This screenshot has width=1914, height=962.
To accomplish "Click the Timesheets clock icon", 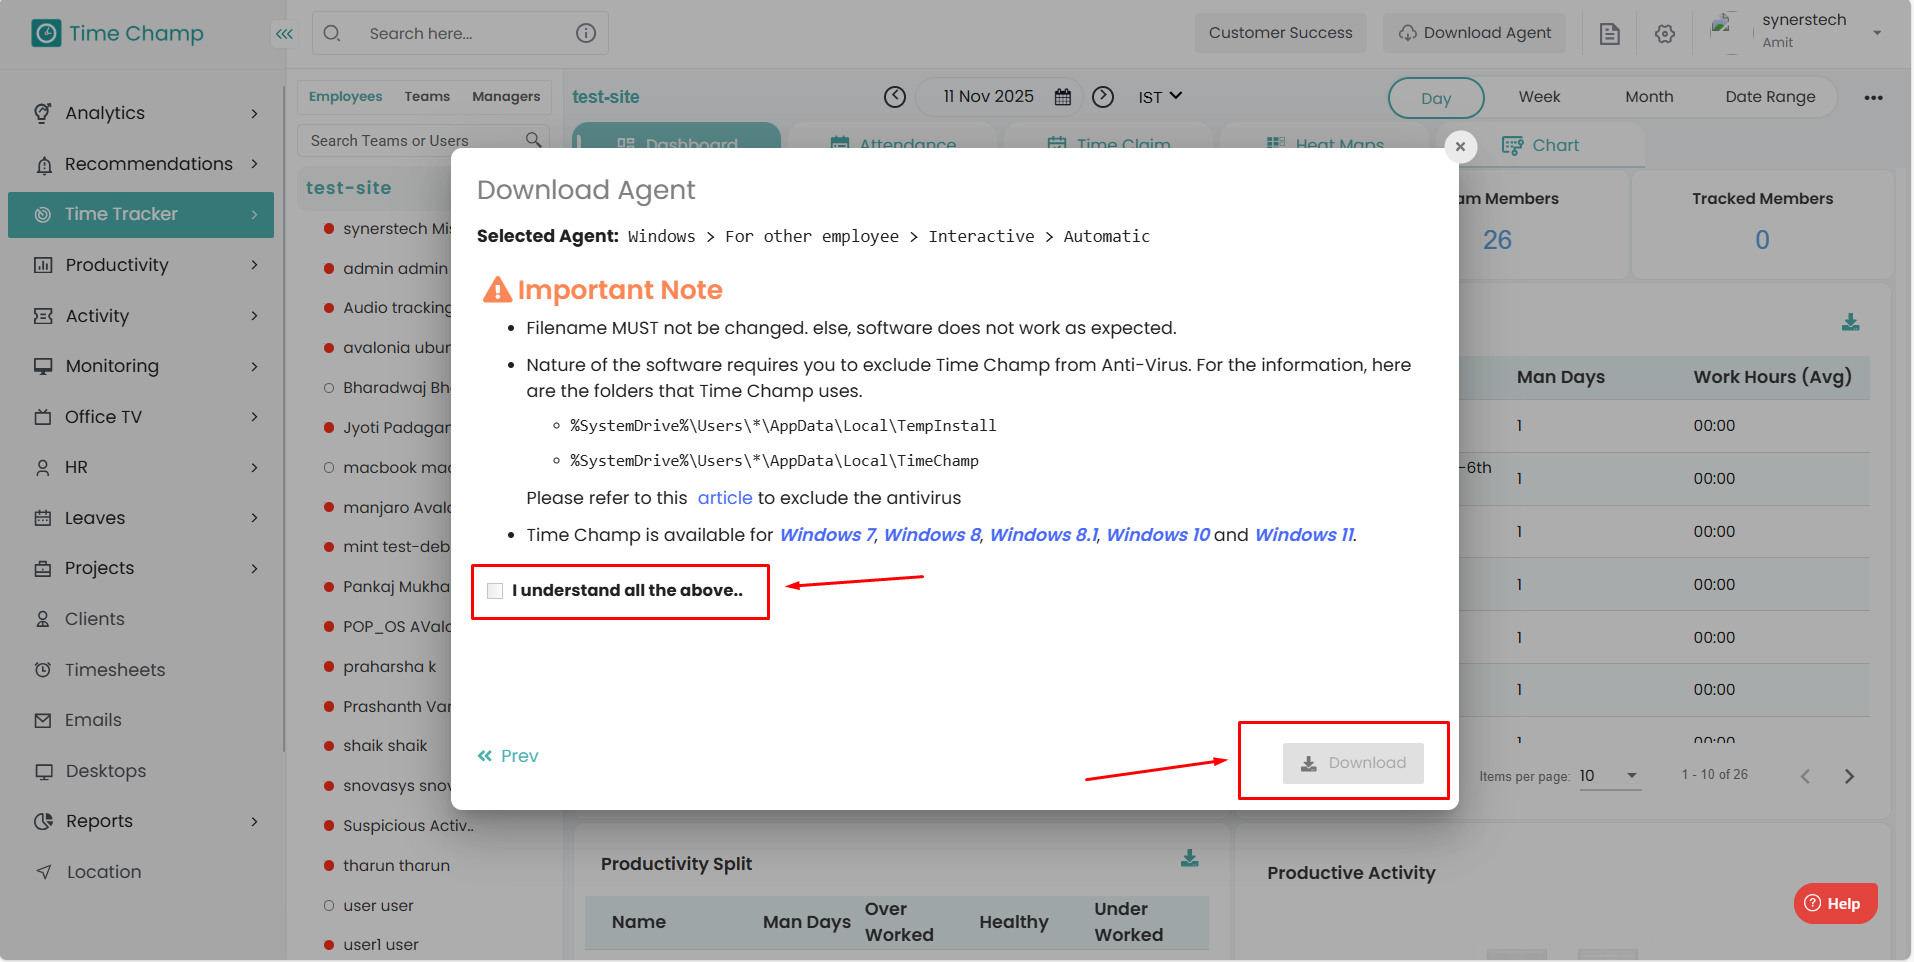I will point(43,669).
